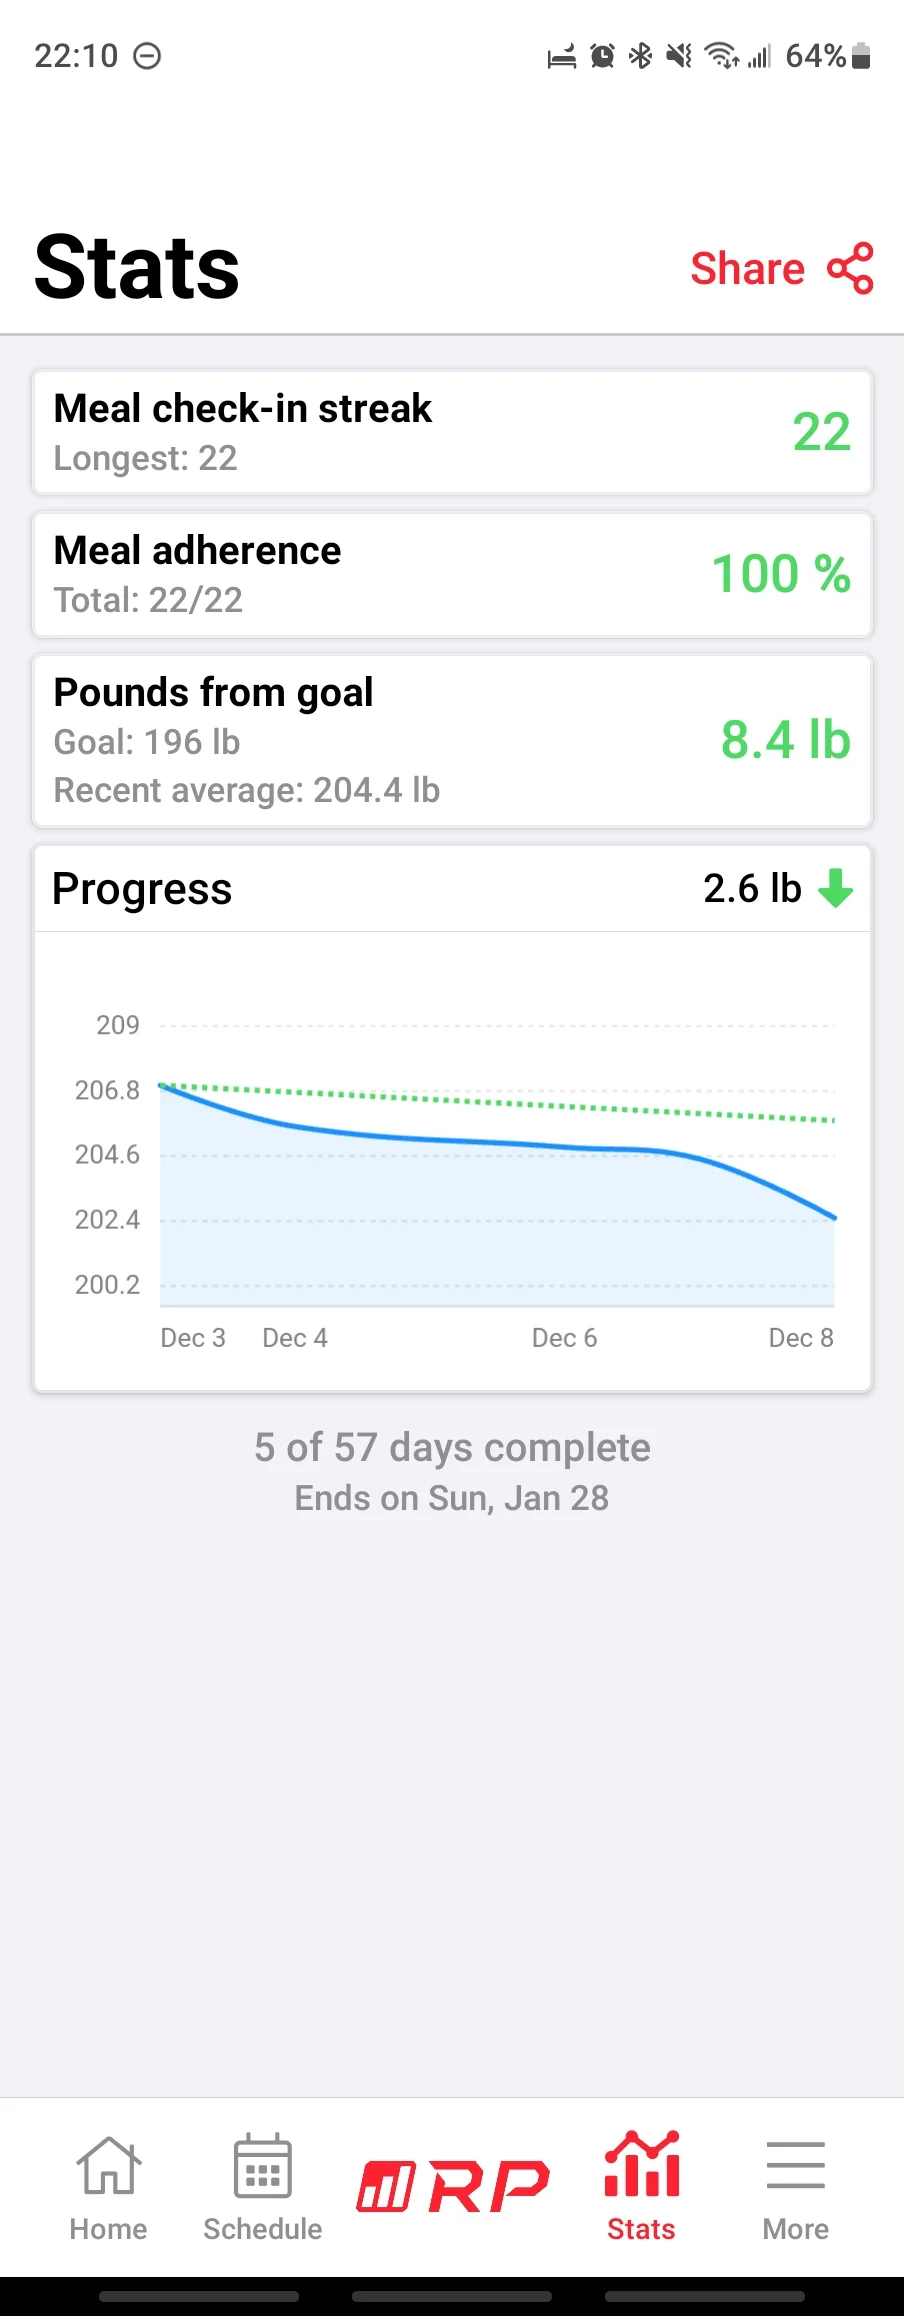
Task: Open the Home tab icon
Action: [x=108, y=2165]
